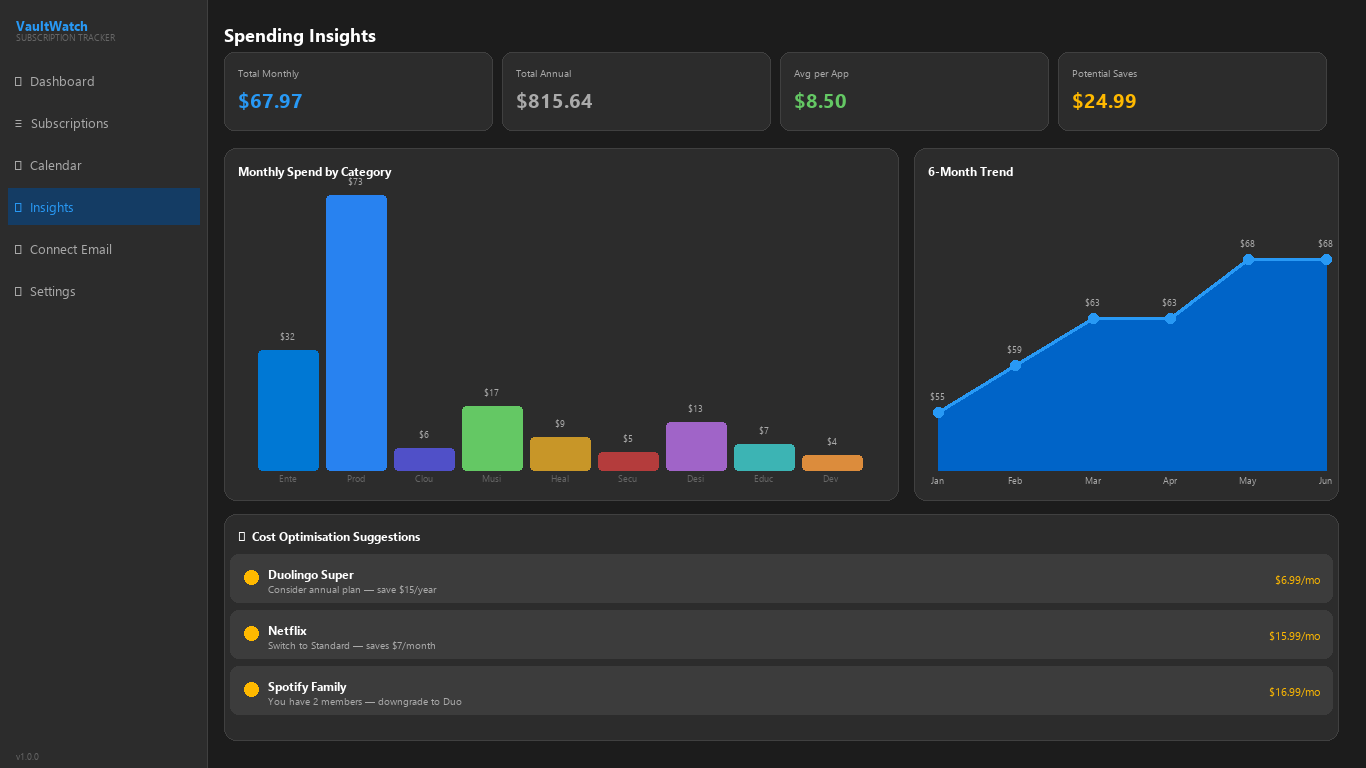Click the Apr data point at $63

click(x=1170, y=318)
